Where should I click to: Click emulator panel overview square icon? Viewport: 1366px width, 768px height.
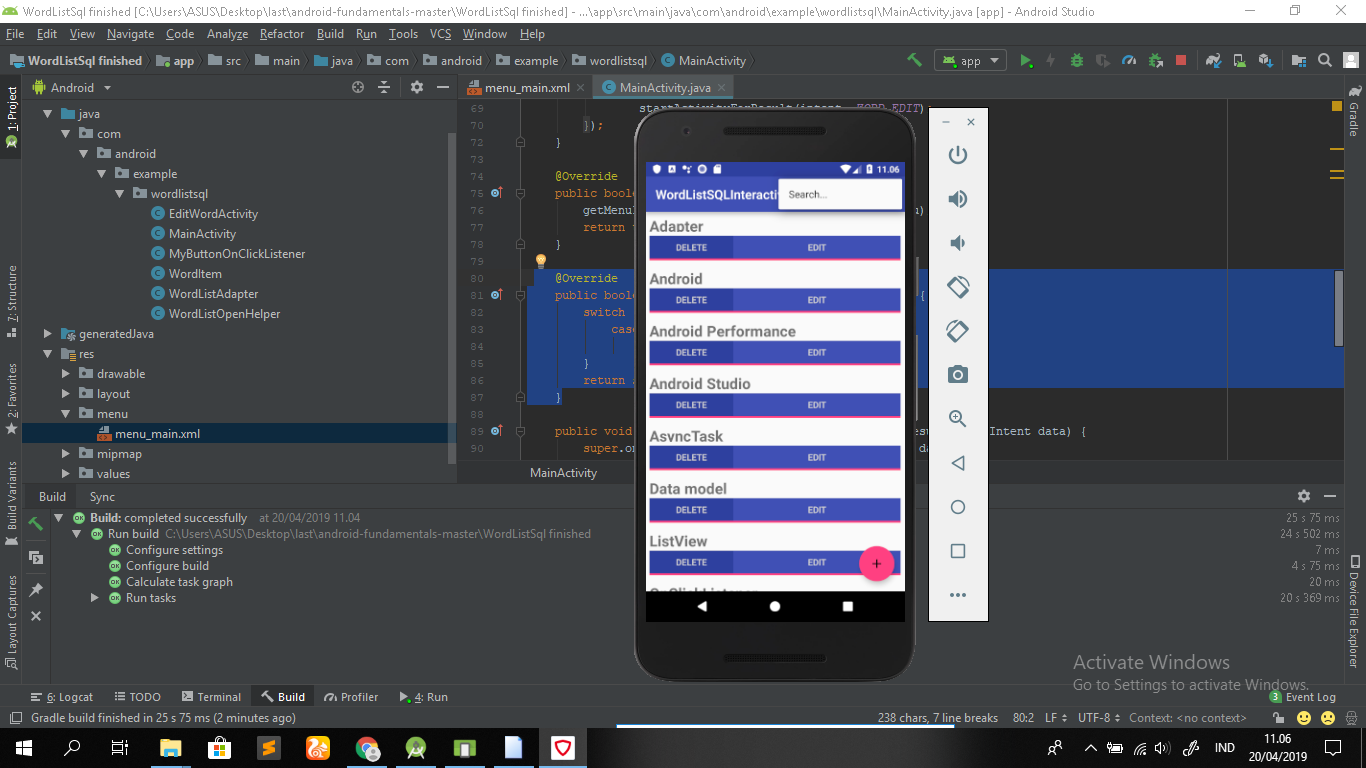click(x=958, y=551)
